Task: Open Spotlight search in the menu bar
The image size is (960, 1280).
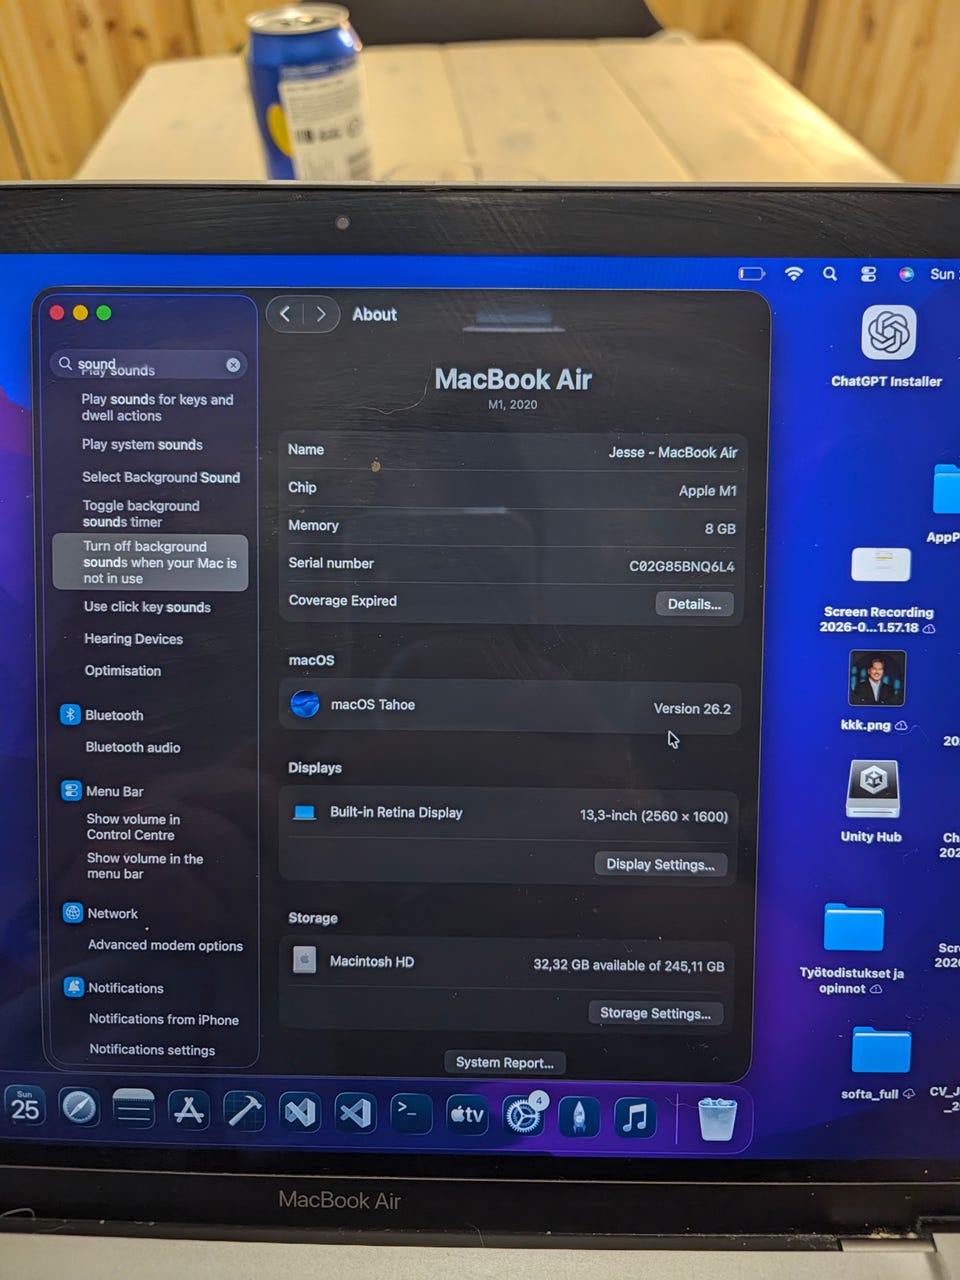Action: click(x=830, y=273)
